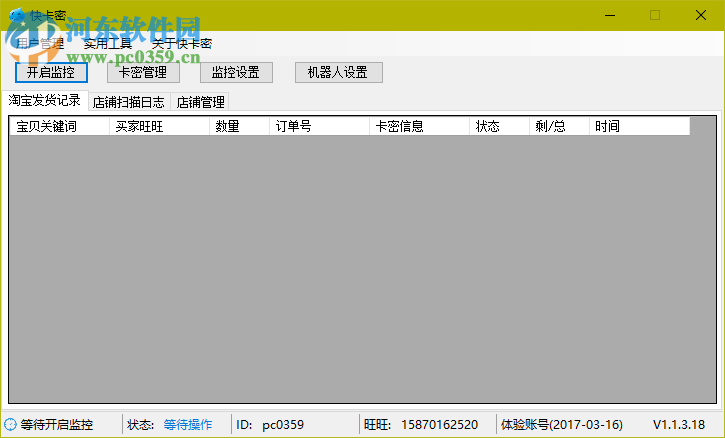Open the 用户管理 menu
Viewport: 725px width, 438px height.
(x=40, y=44)
